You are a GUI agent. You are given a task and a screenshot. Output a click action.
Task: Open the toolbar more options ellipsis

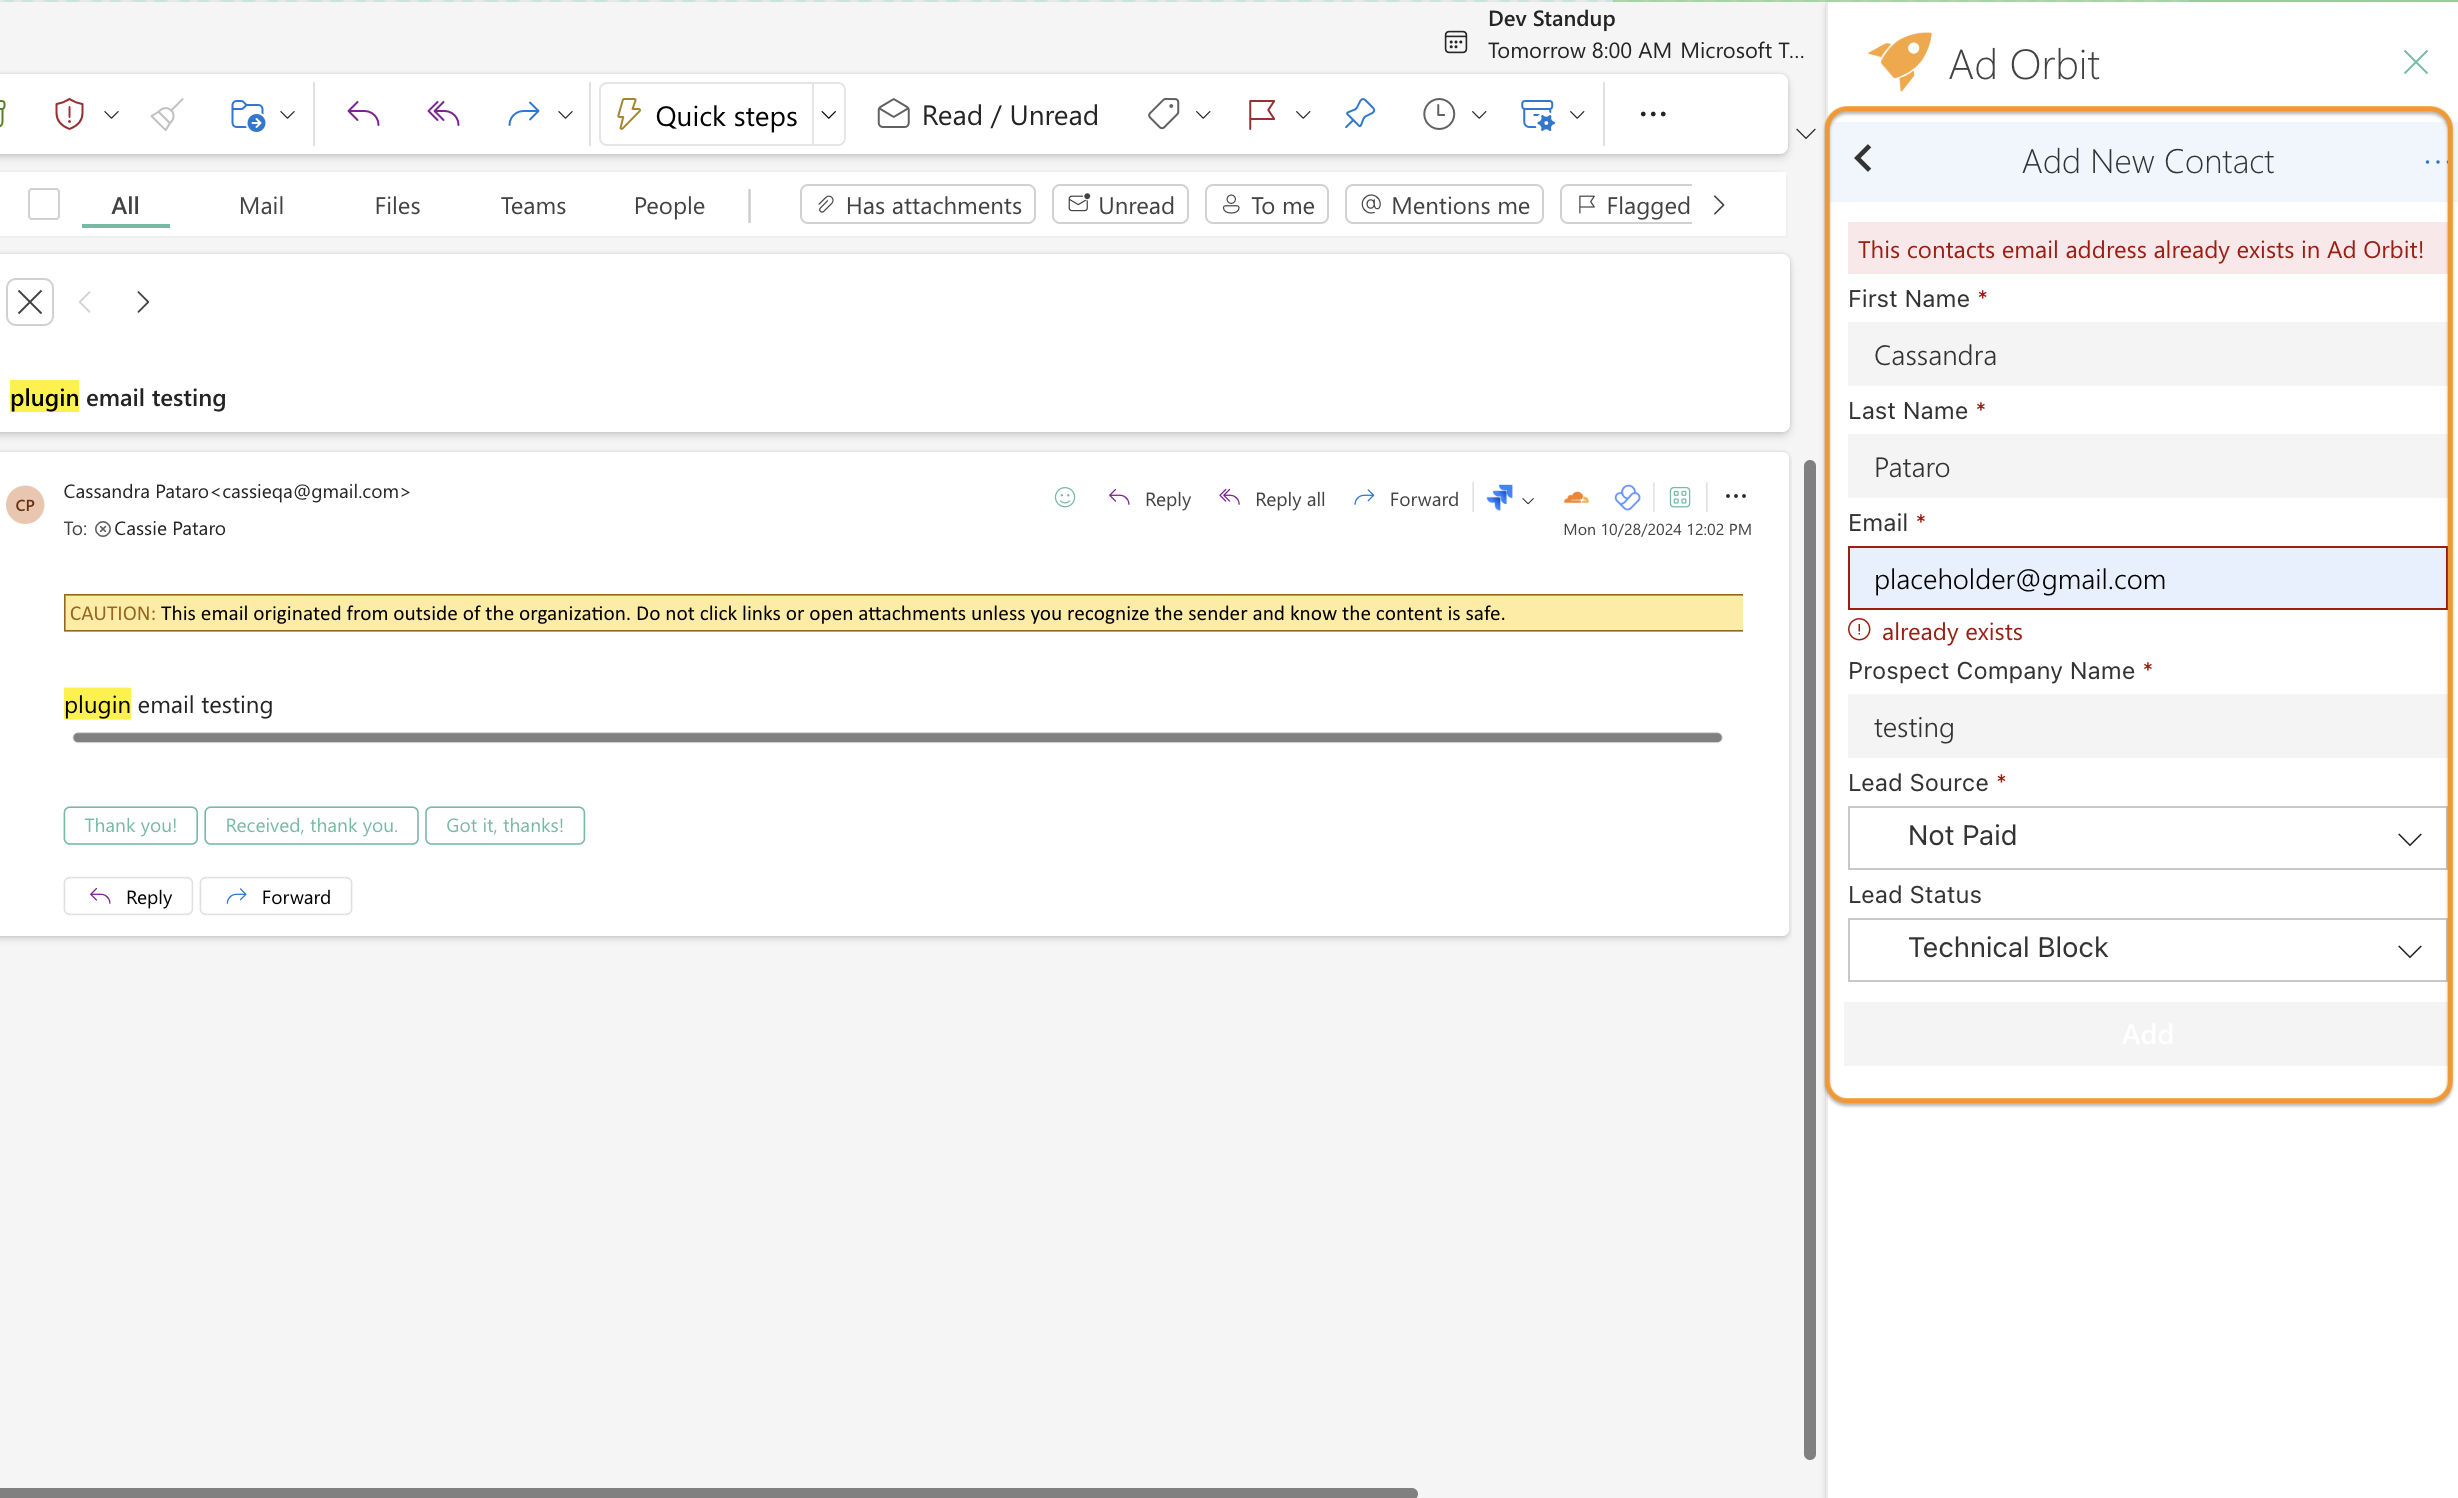tap(1653, 115)
